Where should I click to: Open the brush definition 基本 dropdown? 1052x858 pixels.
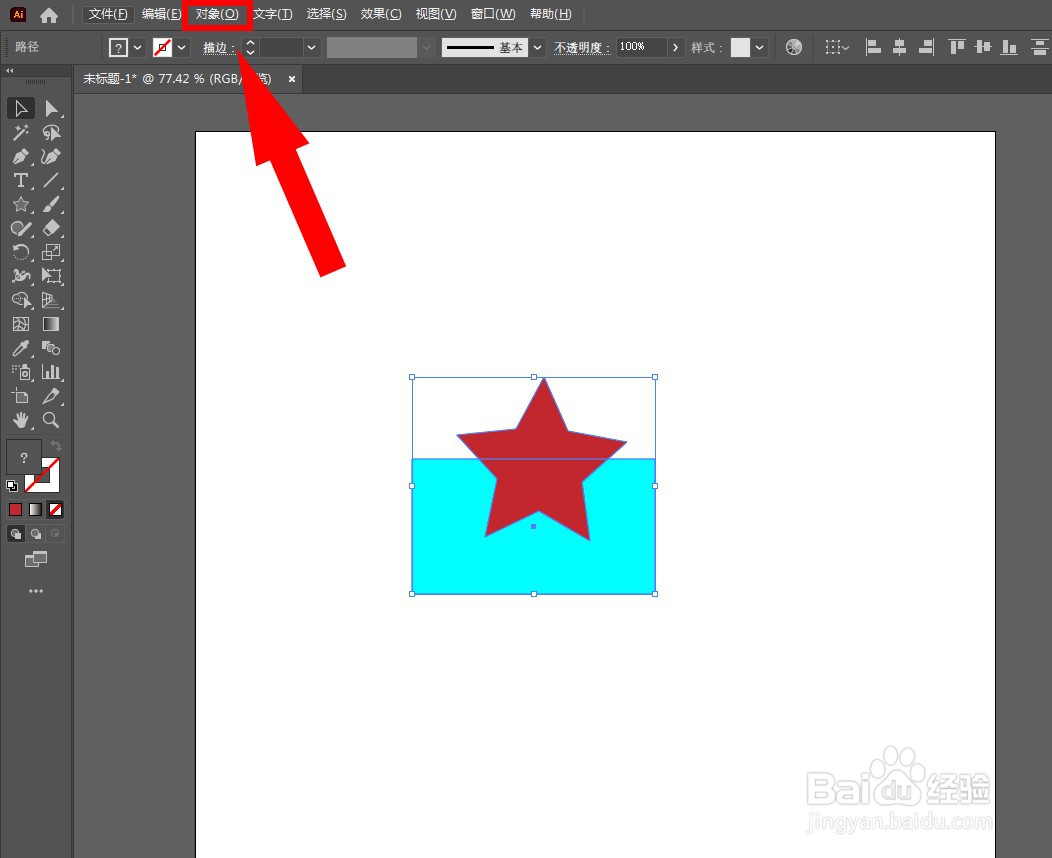(537, 48)
